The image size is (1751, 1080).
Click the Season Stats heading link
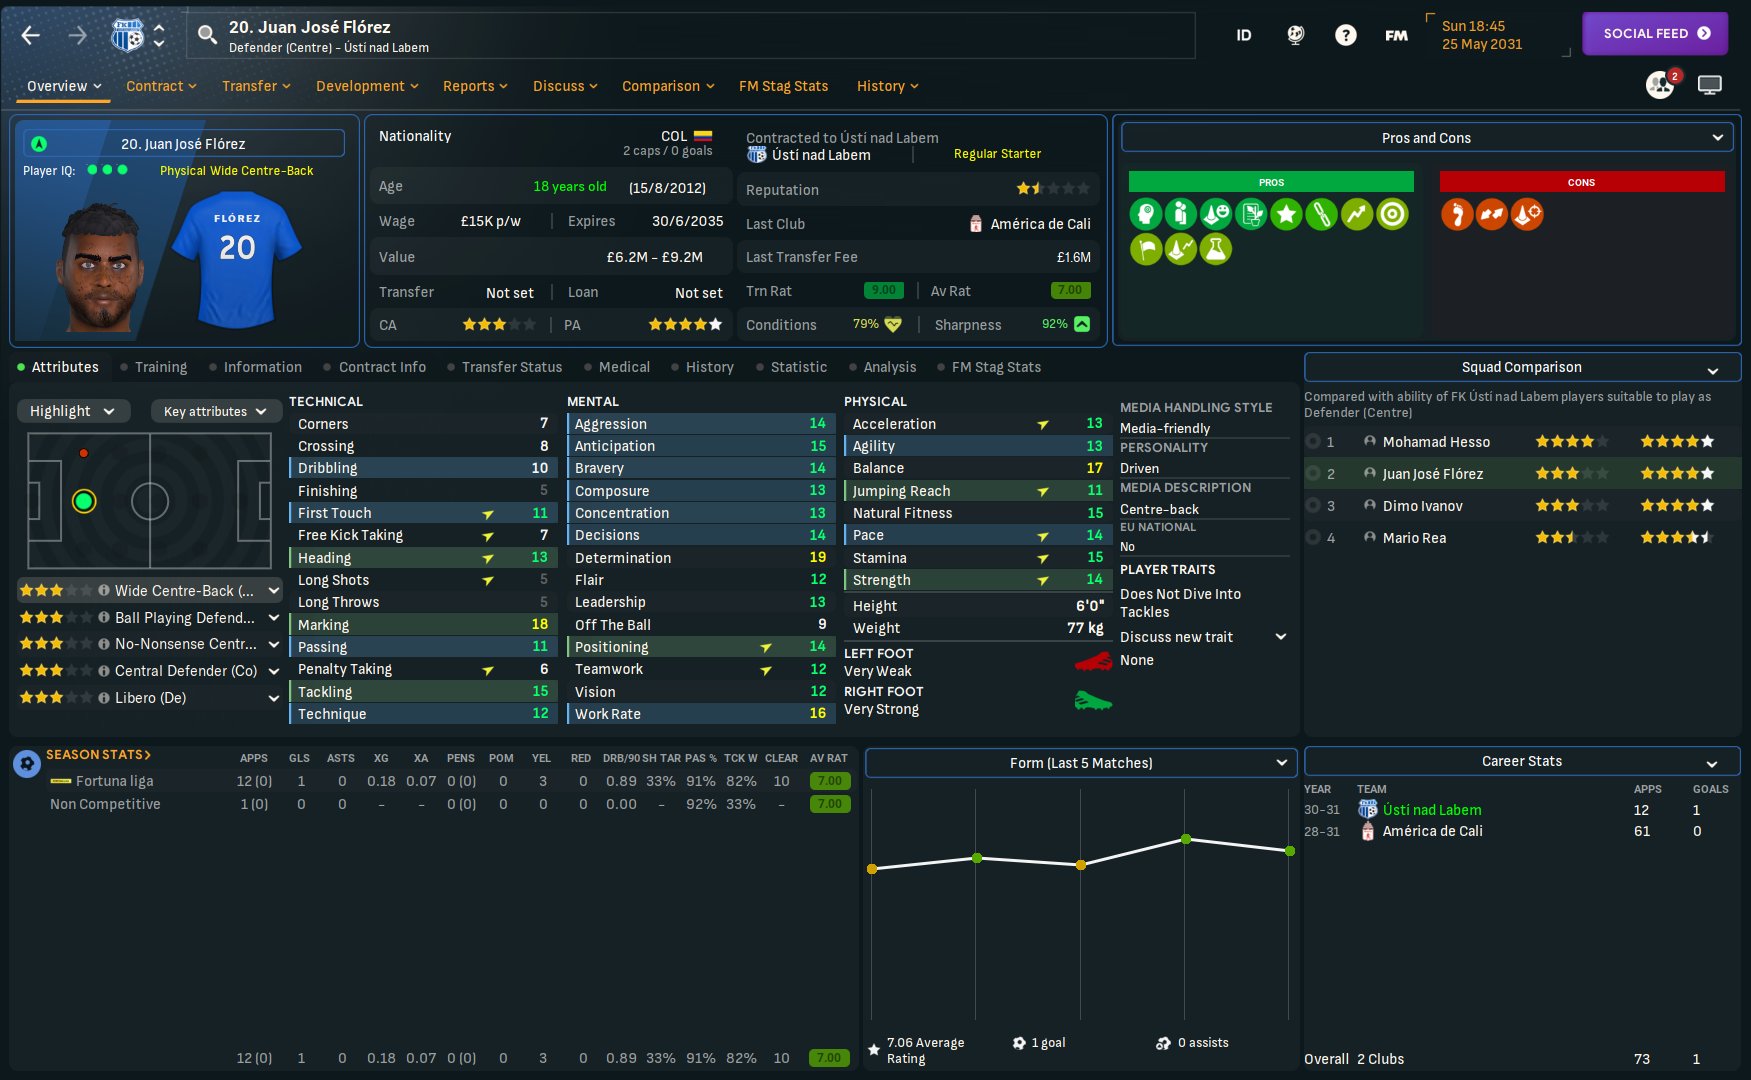tap(98, 755)
